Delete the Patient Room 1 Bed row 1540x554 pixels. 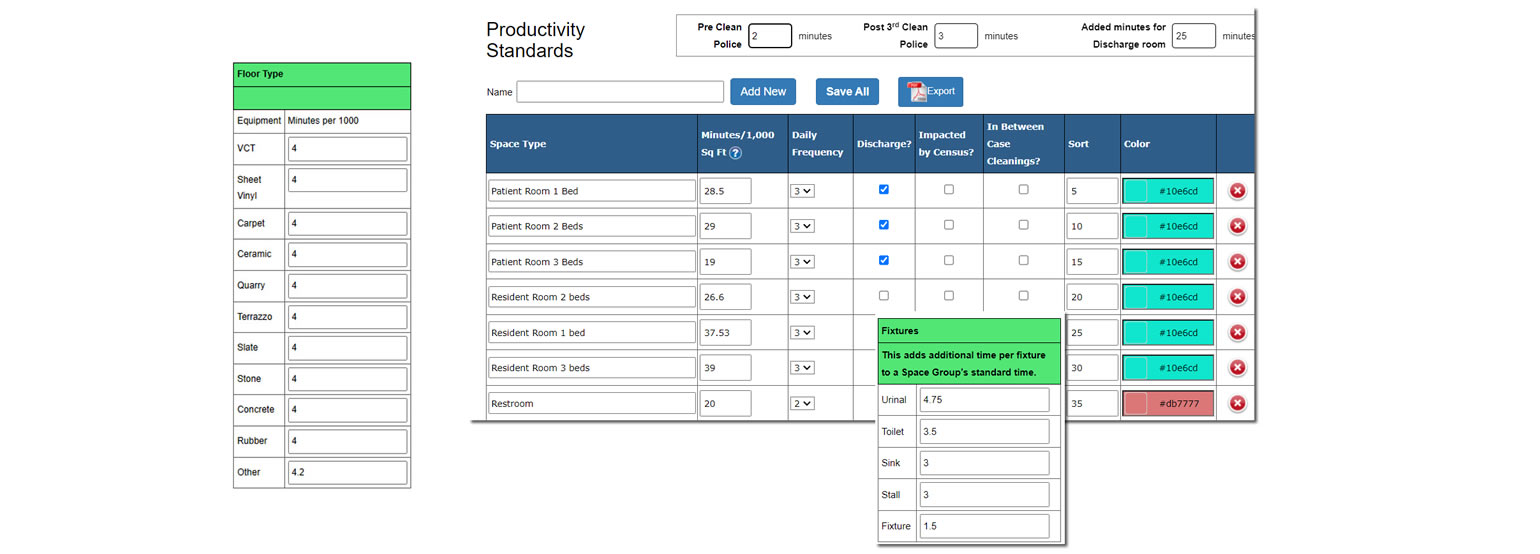1237,191
